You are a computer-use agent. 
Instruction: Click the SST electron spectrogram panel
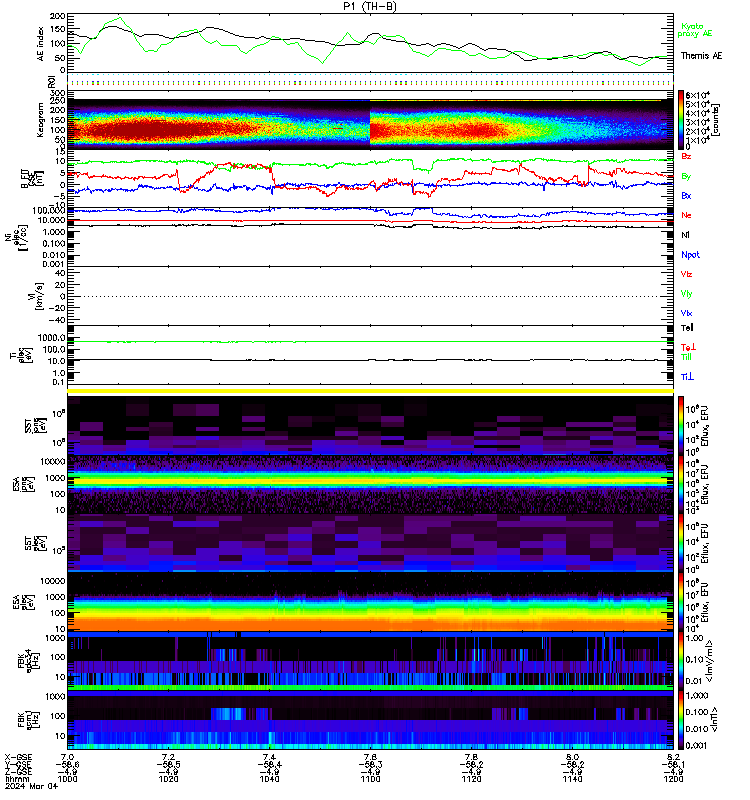370,543
